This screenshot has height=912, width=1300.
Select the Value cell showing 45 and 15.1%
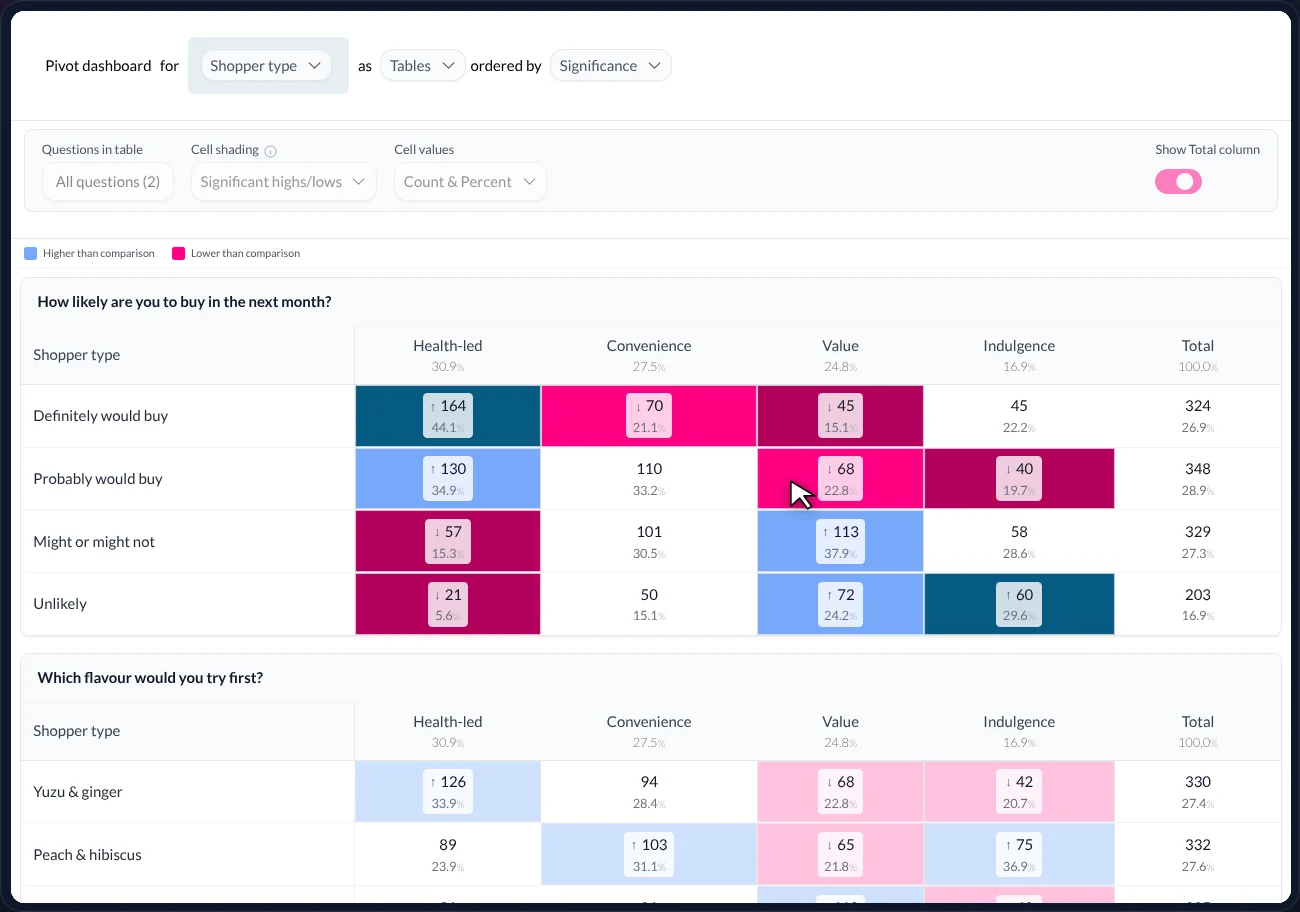[840, 416]
